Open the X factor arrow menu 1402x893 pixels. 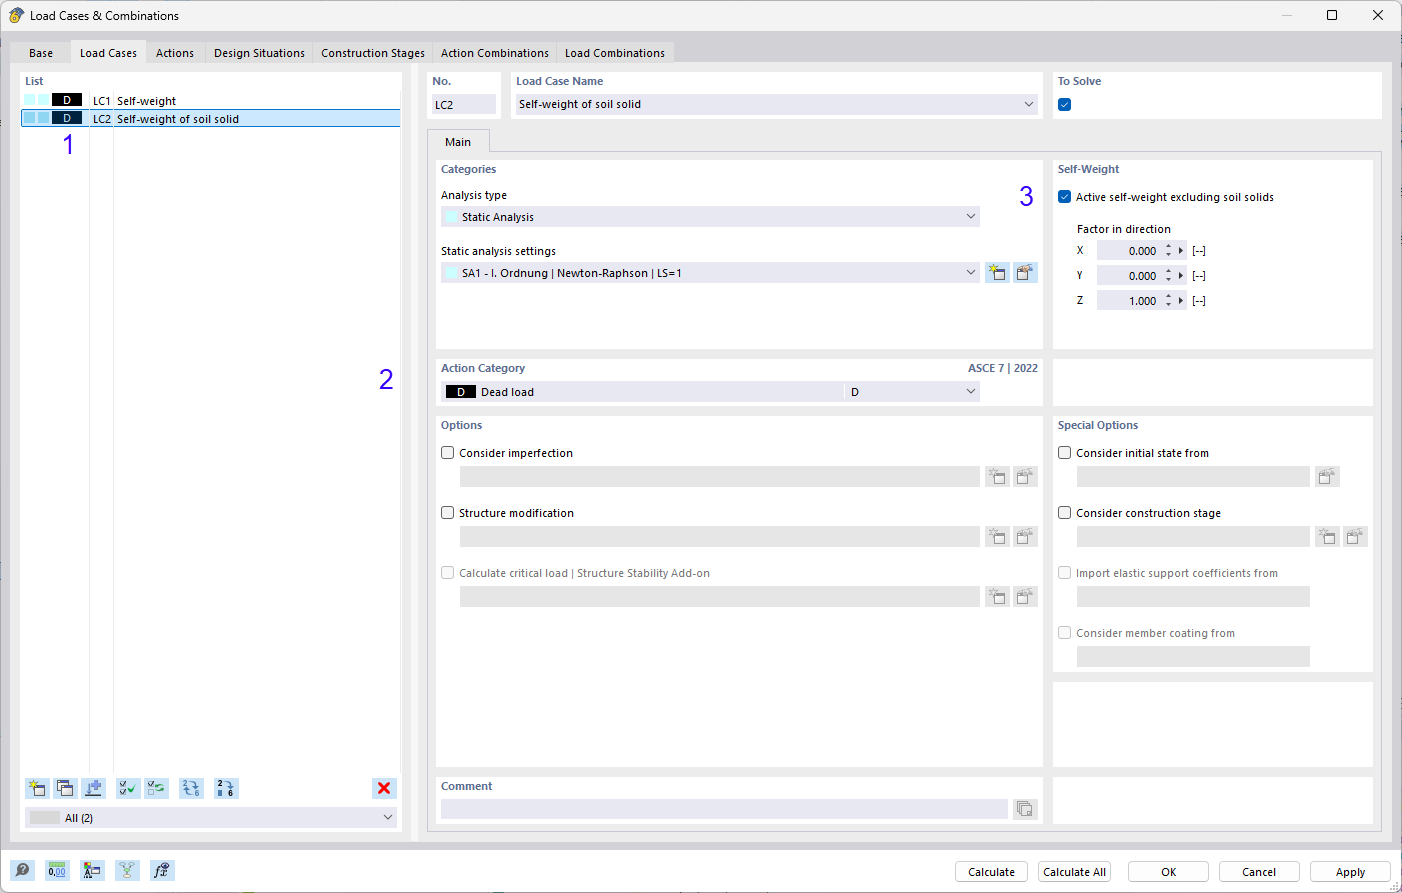pos(1181,251)
